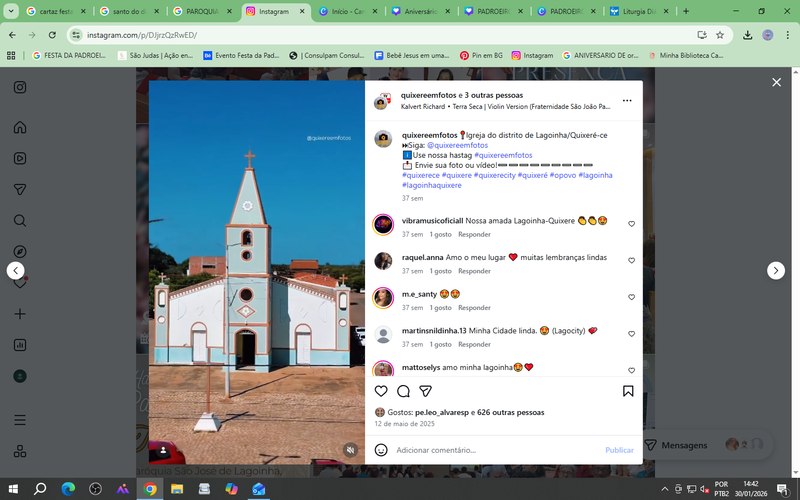This screenshot has width=800, height=500.
Task: Reply to raquel.anna's comment
Action: [474, 271]
